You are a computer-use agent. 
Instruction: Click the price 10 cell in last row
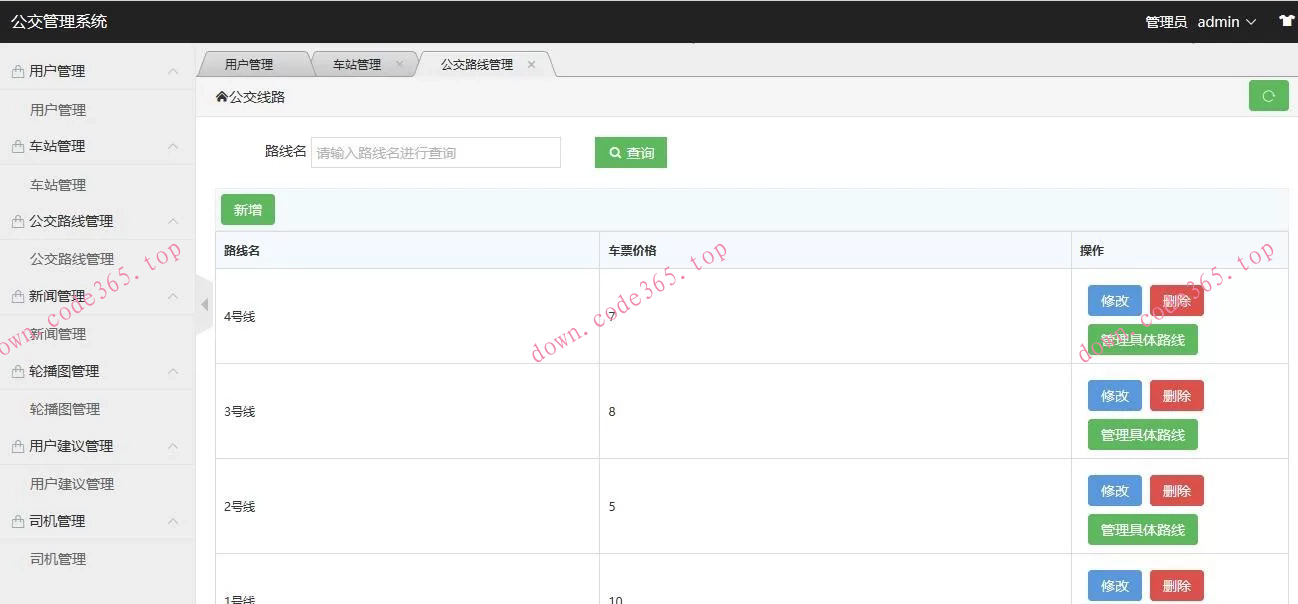click(835, 580)
